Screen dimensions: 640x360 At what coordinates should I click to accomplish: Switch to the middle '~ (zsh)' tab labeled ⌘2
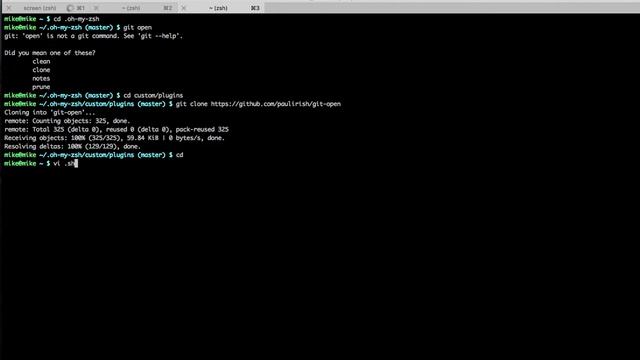131,8
